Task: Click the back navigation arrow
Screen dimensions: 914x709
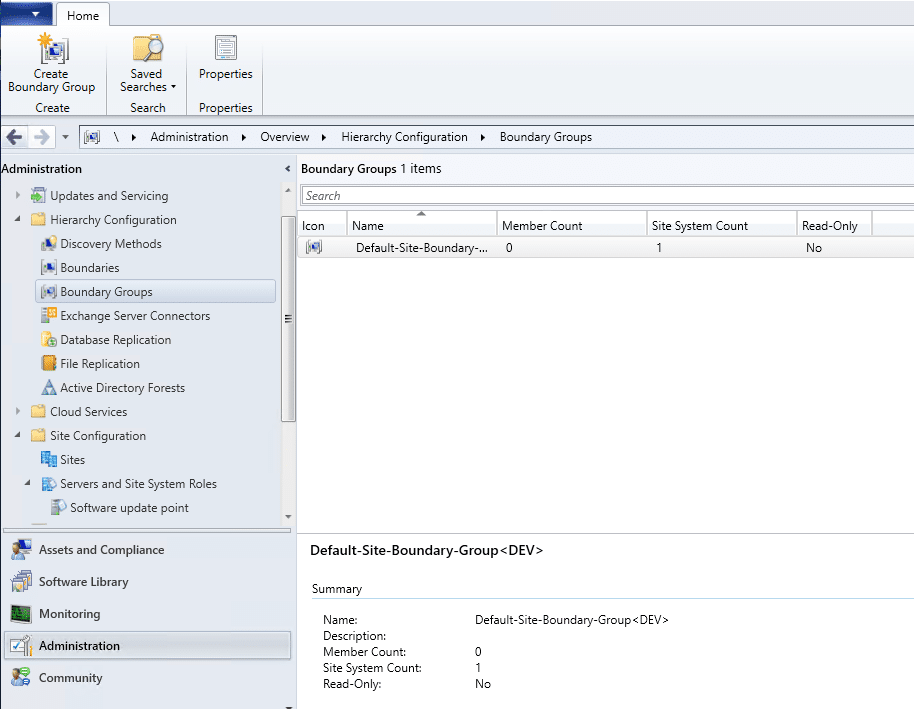Action: click(x=14, y=136)
